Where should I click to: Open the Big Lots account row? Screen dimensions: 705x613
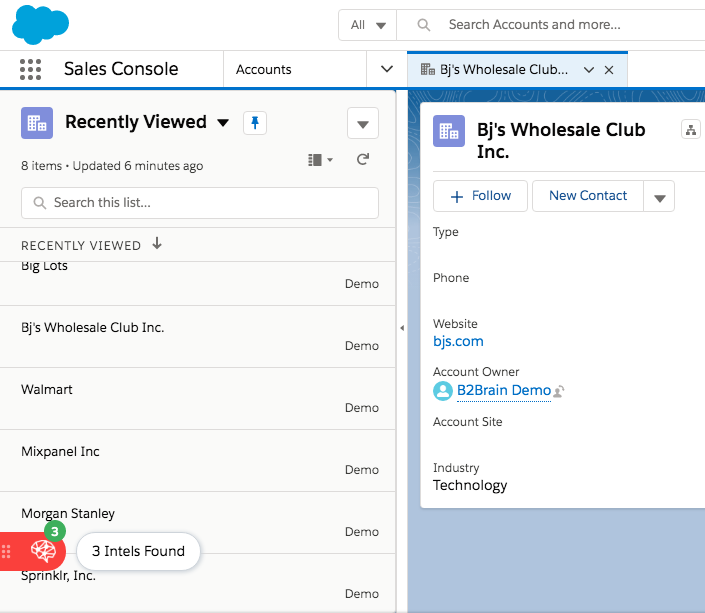tap(198, 283)
